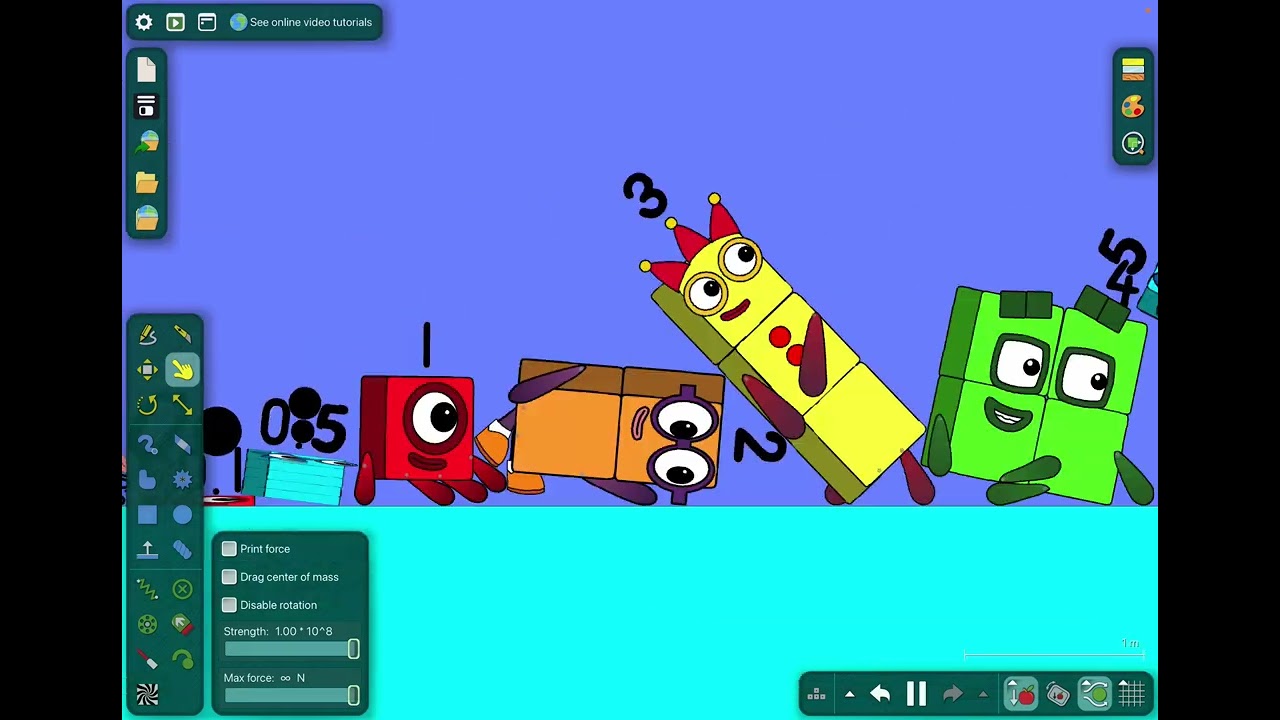Save the current scene
The height and width of the screenshot is (720, 1280).
pyautogui.click(x=147, y=106)
